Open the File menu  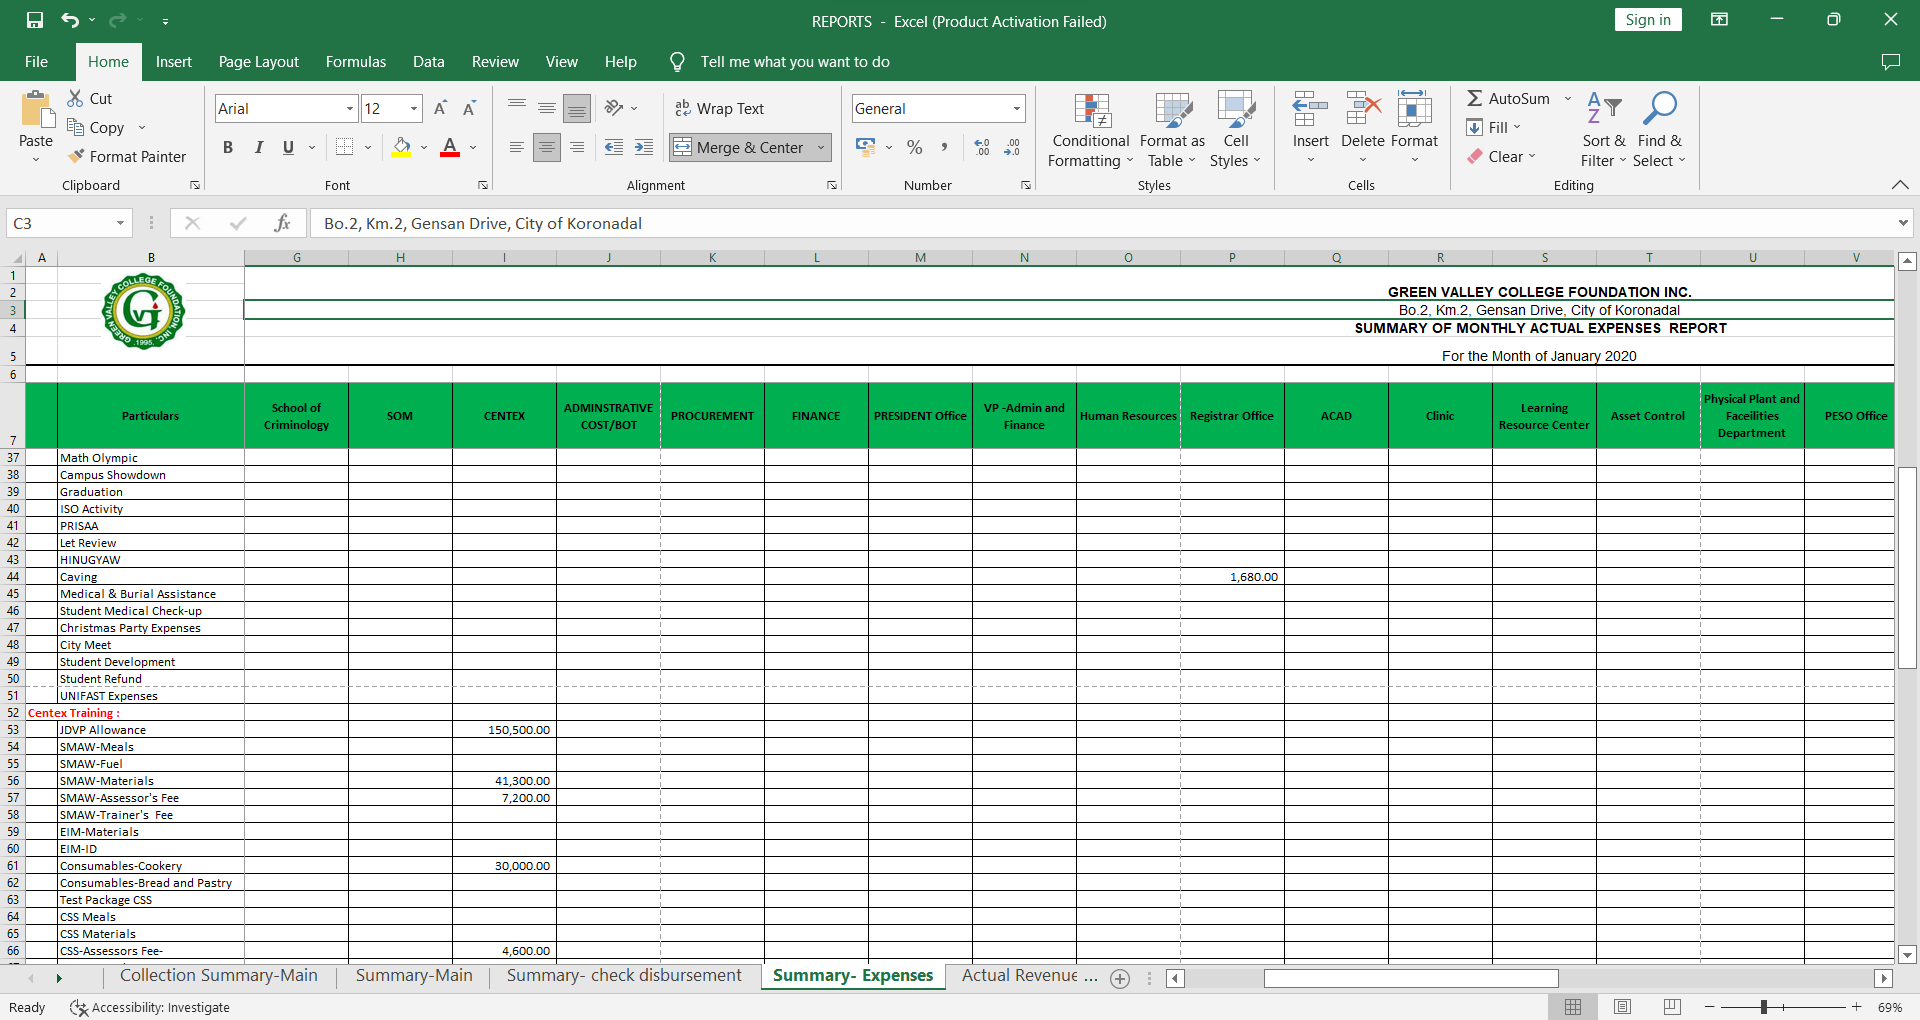tap(36, 61)
